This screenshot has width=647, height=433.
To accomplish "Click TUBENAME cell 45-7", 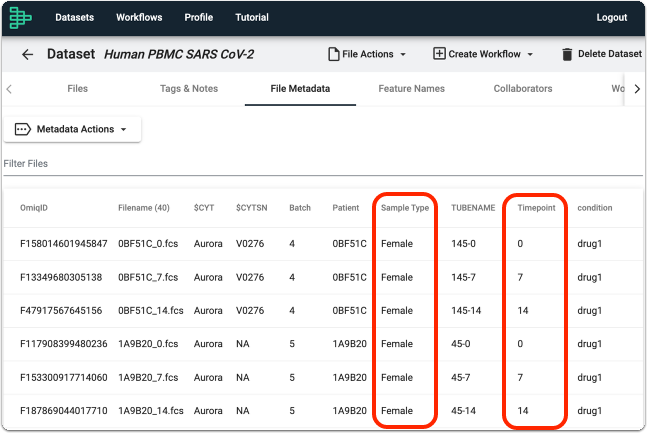I will click(460, 378).
